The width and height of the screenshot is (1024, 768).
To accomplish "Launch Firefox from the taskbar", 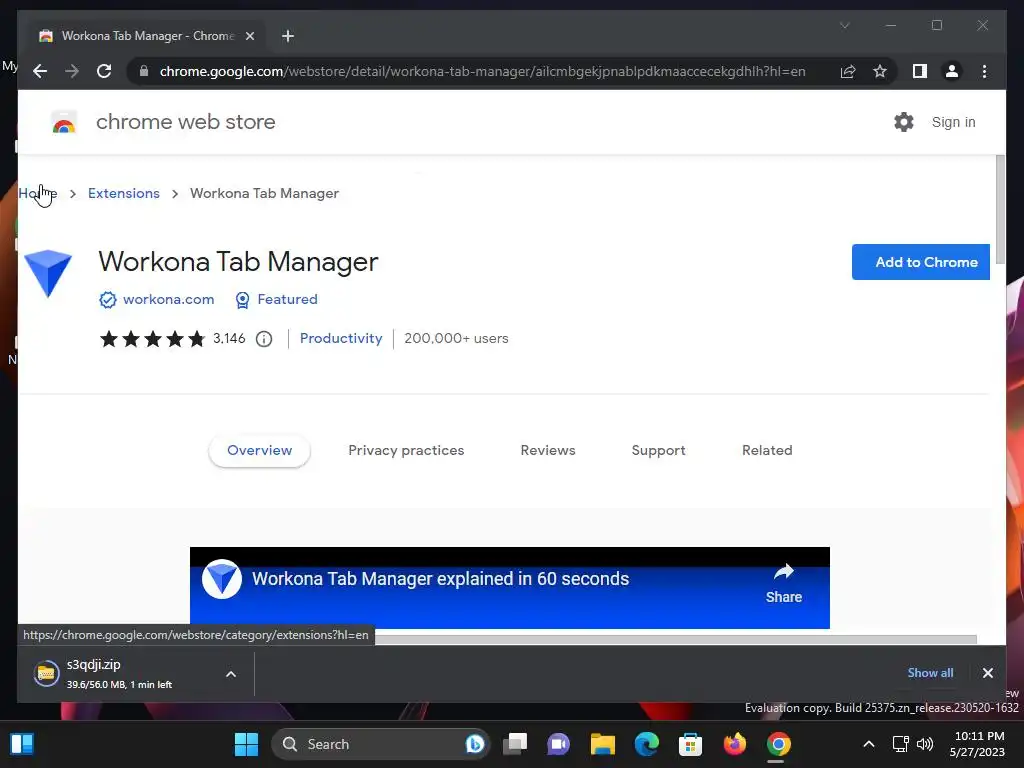I will pyautogui.click(x=735, y=744).
